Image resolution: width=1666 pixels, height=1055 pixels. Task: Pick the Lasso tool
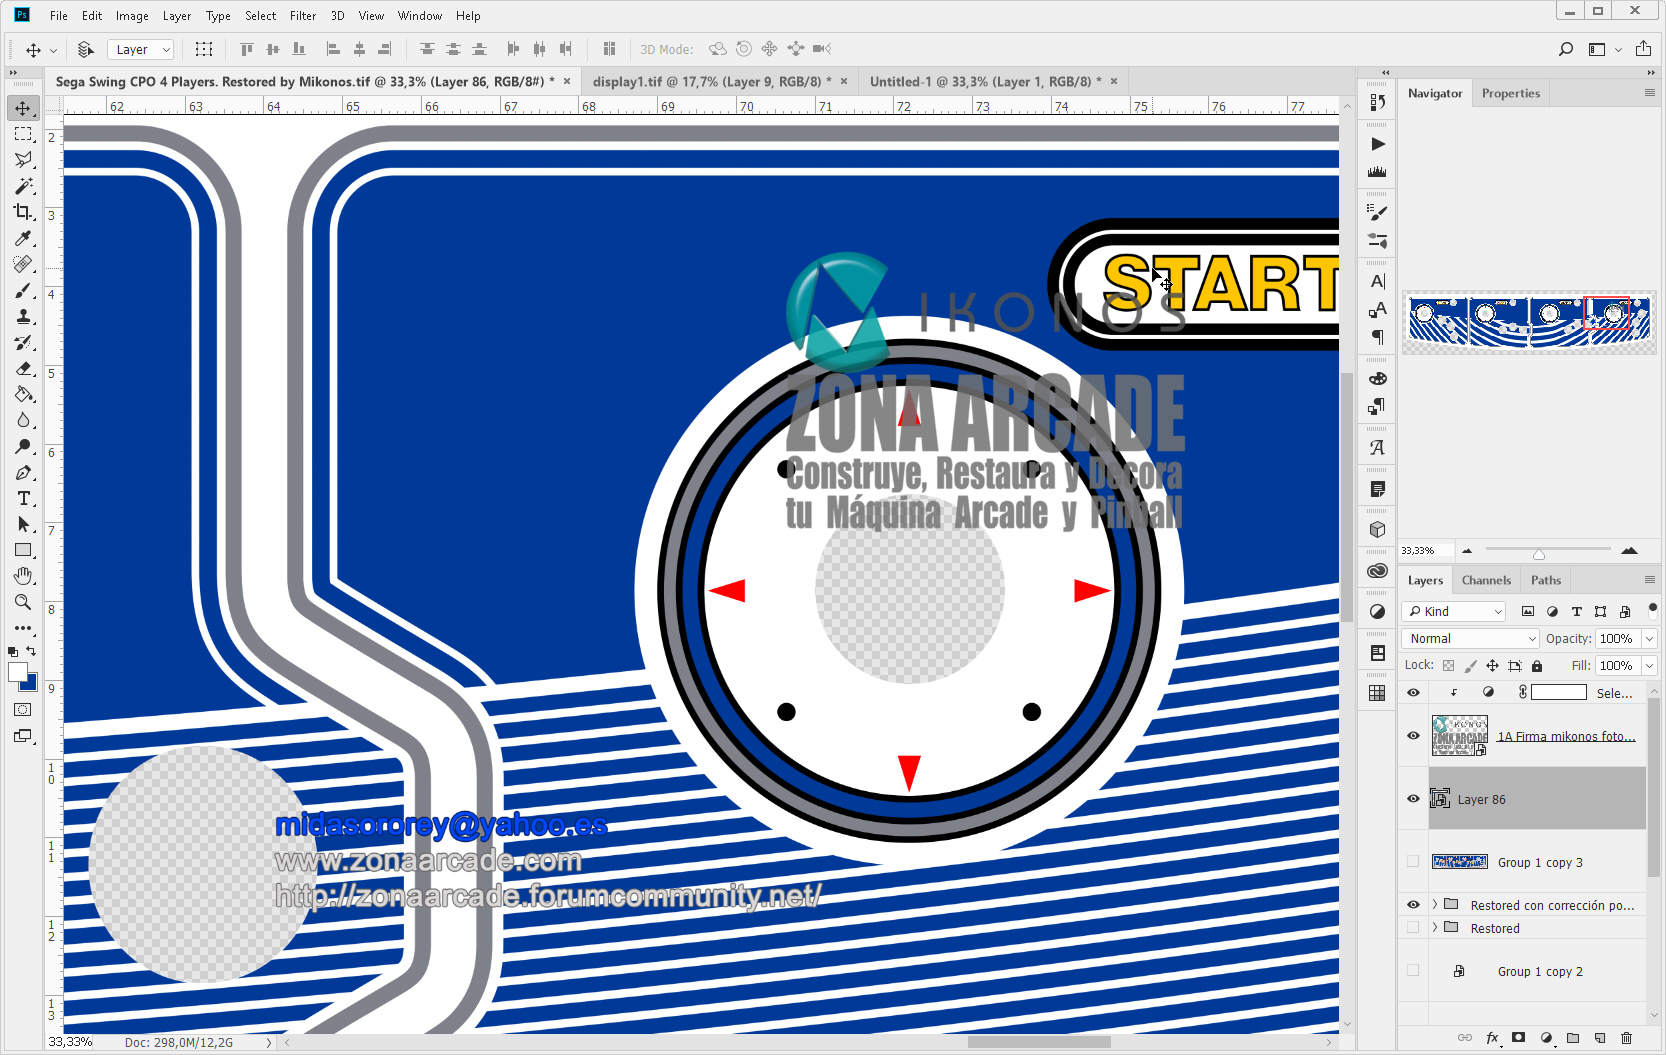point(24,160)
